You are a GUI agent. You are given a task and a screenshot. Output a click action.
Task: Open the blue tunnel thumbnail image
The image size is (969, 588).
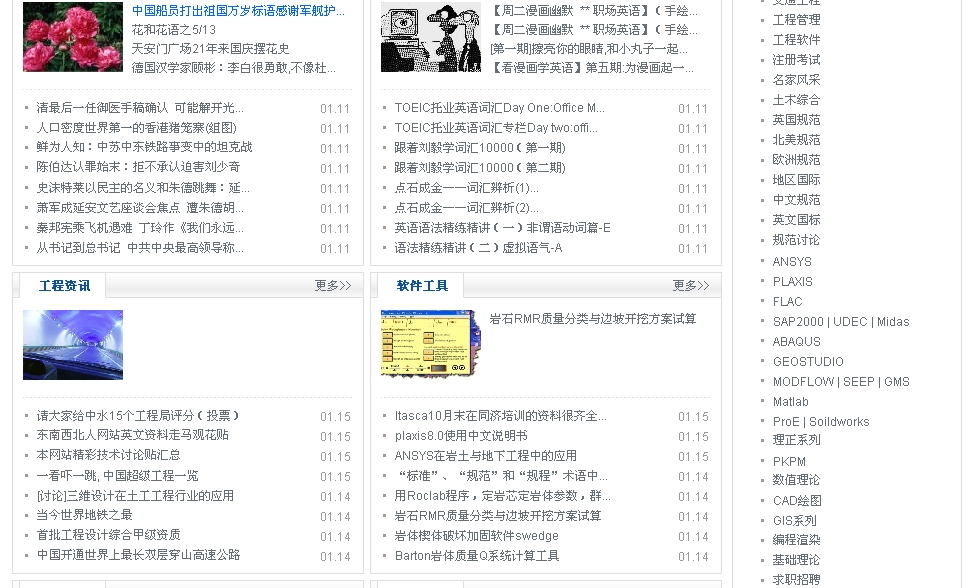(x=73, y=345)
